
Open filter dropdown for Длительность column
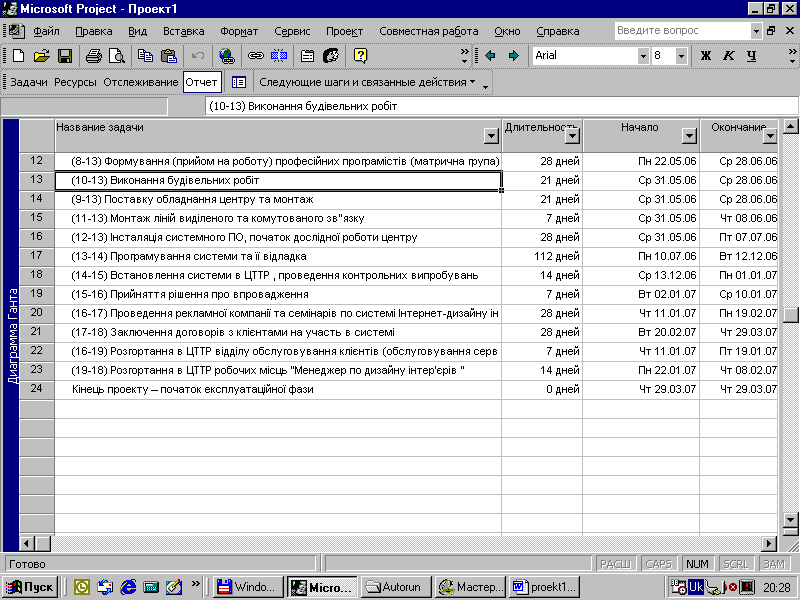(x=572, y=136)
